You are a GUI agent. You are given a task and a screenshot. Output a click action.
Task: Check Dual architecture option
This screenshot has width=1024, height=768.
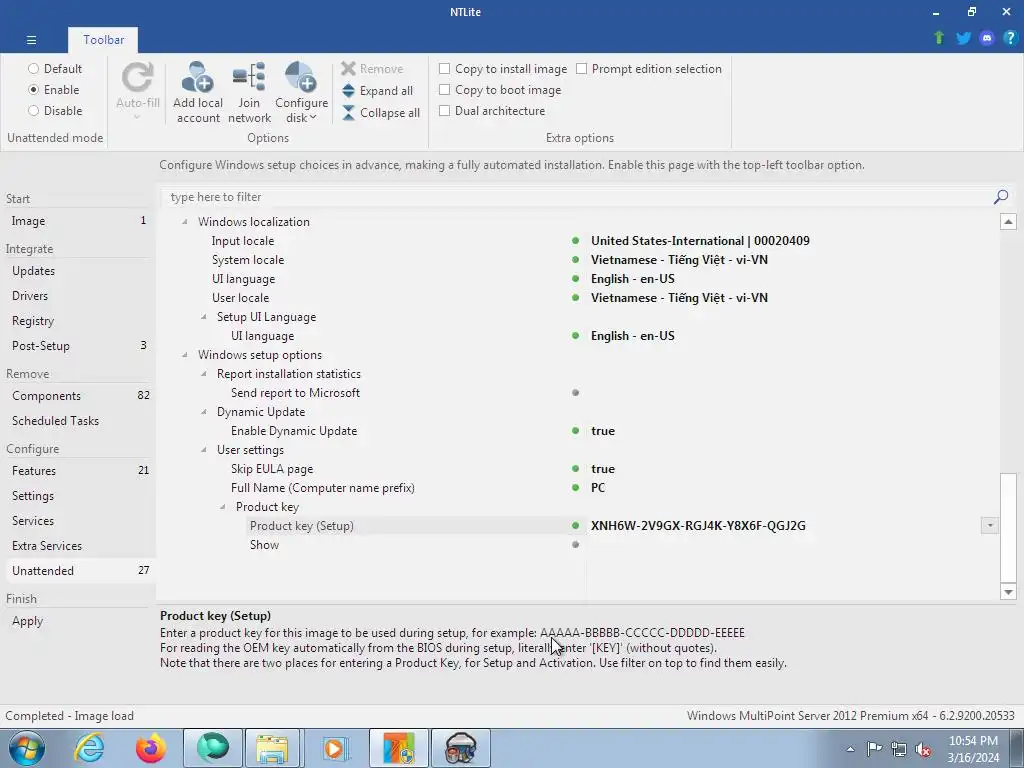pyautogui.click(x=492, y=110)
